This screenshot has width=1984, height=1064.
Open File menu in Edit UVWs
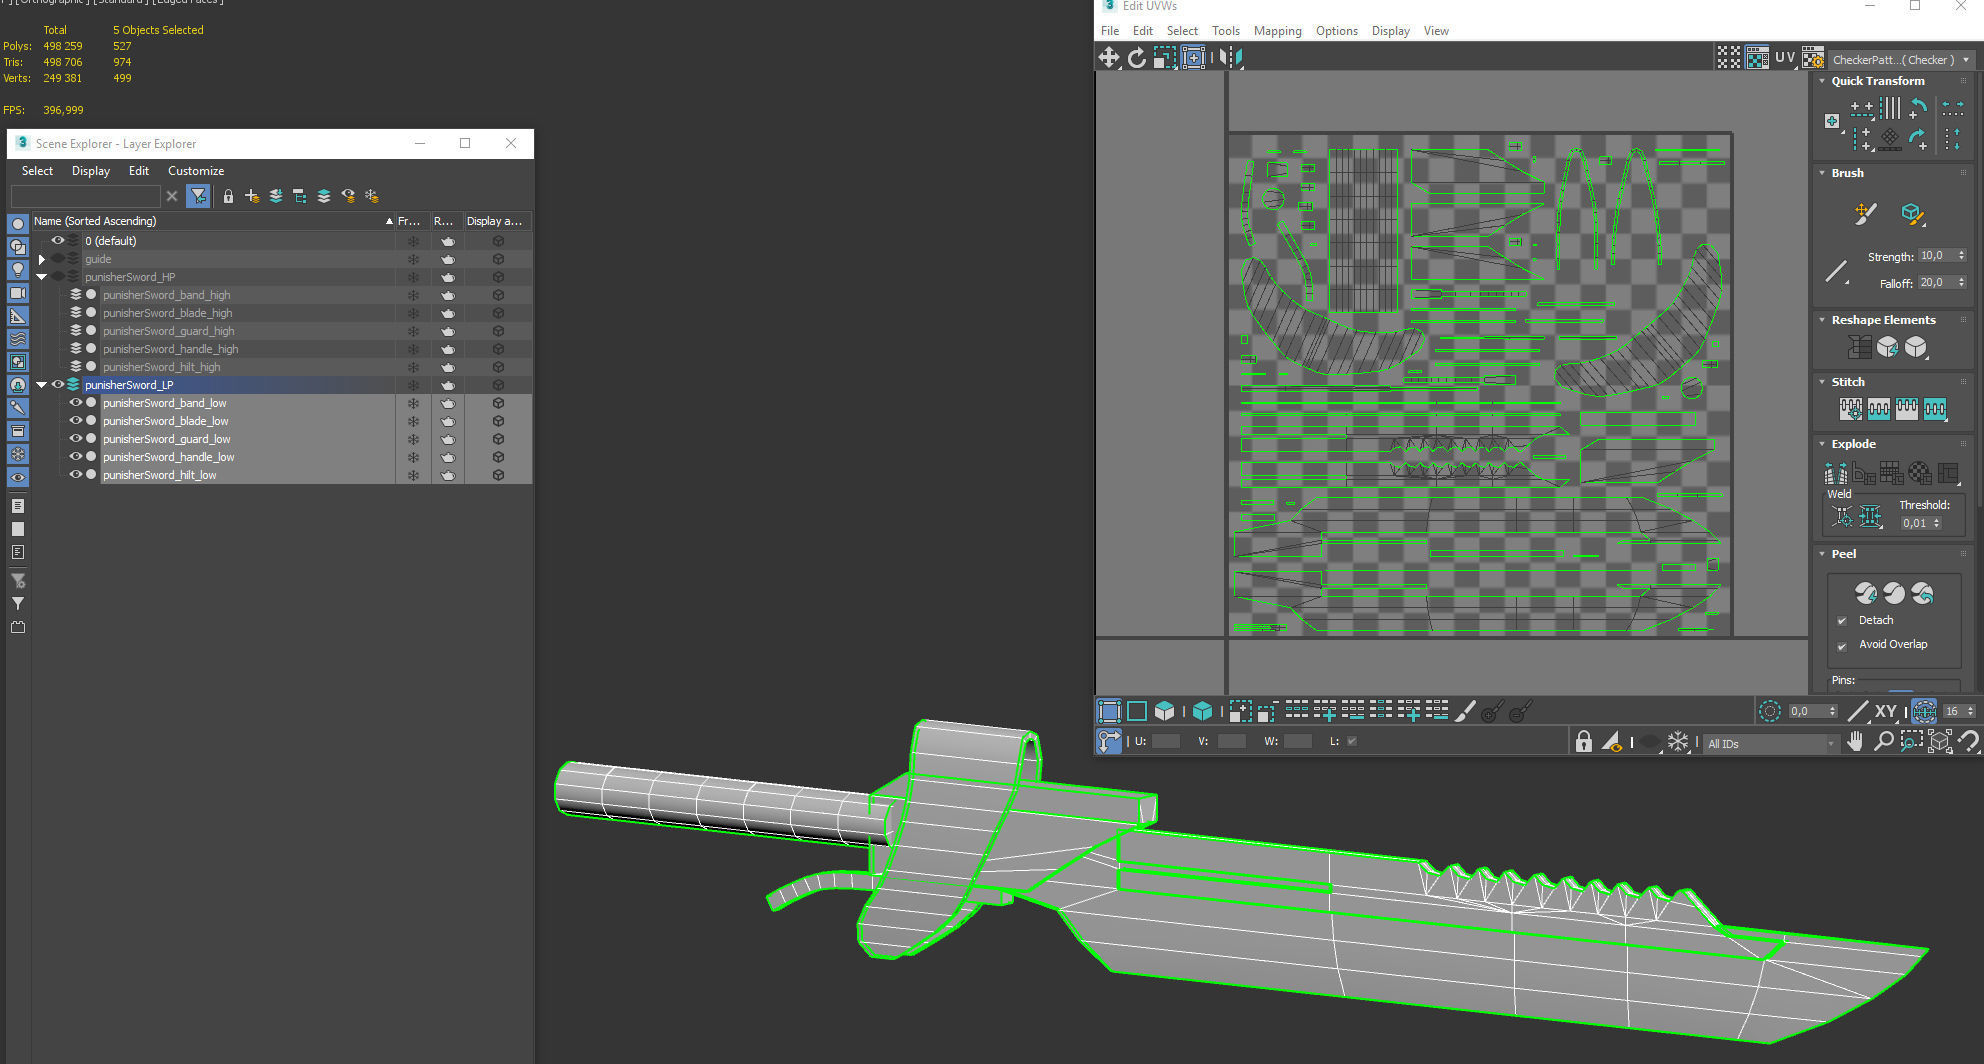click(x=1110, y=31)
